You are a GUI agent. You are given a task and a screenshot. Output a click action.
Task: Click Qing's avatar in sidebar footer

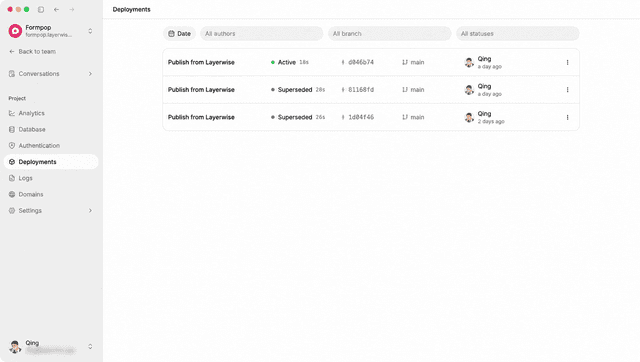[15, 346]
